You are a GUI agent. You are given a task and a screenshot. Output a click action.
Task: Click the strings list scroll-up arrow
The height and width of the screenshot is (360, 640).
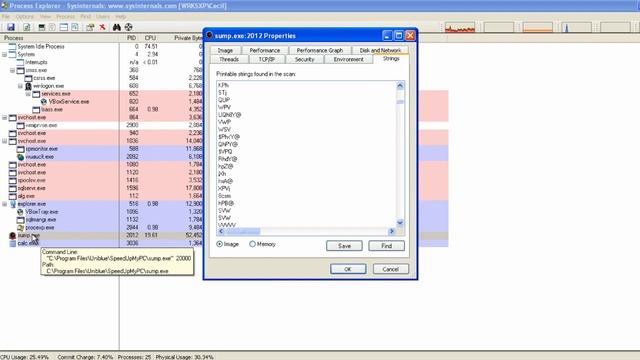pyautogui.click(x=400, y=85)
